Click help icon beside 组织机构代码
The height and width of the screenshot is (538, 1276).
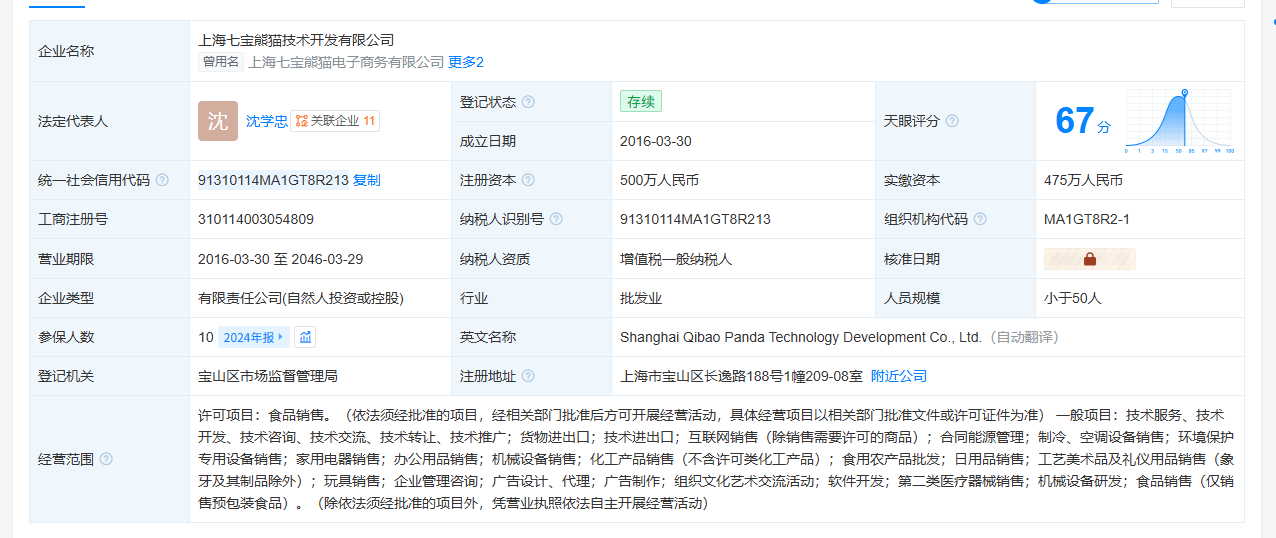980,219
